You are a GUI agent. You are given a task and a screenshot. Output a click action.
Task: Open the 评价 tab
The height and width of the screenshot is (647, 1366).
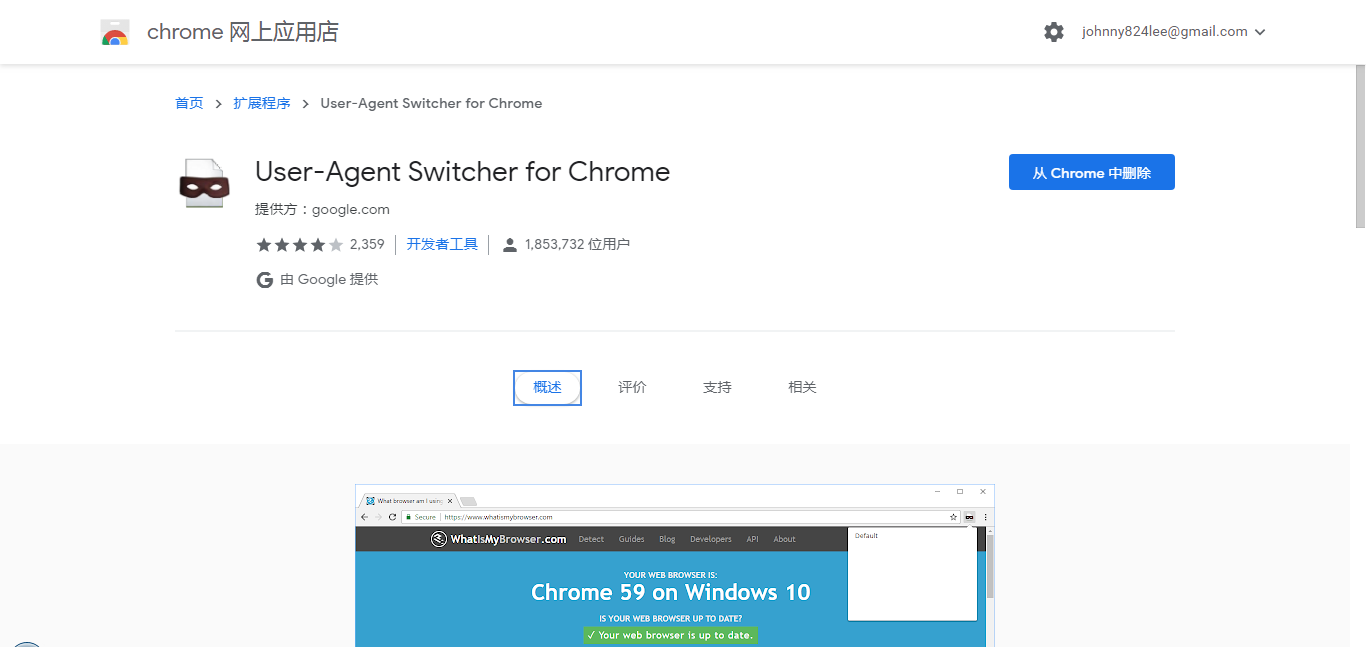(632, 388)
